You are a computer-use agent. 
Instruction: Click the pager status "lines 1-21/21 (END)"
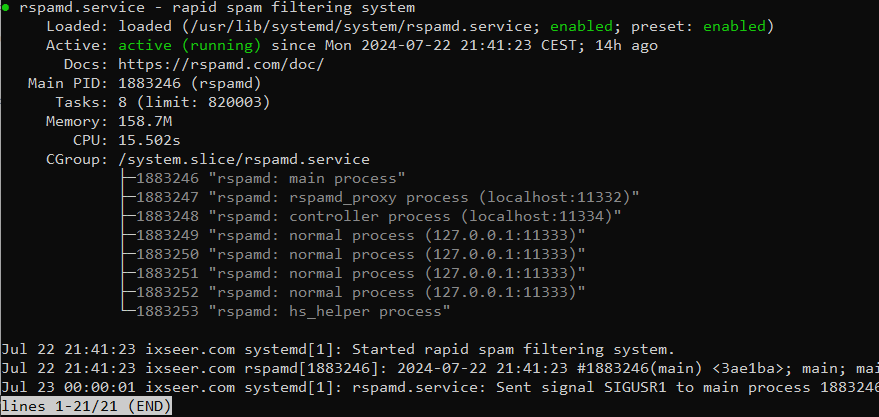[86, 406]
